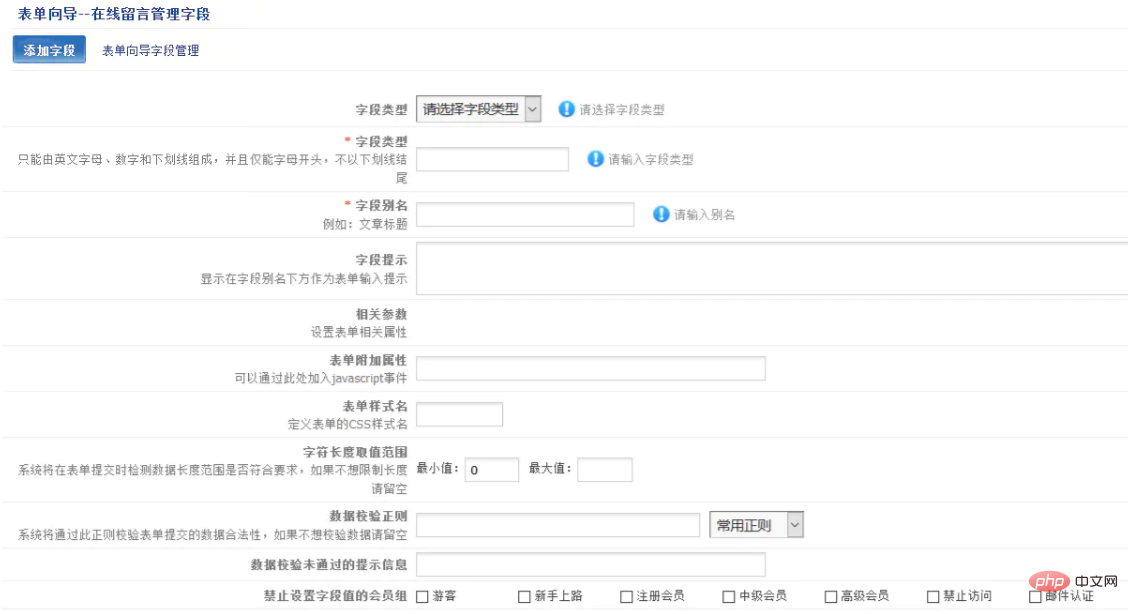Image resolution: width=1128 pixels, height=614 pixels.
Task: Tick the 邮件认证 checkbox
Action: pos(1035,597)
